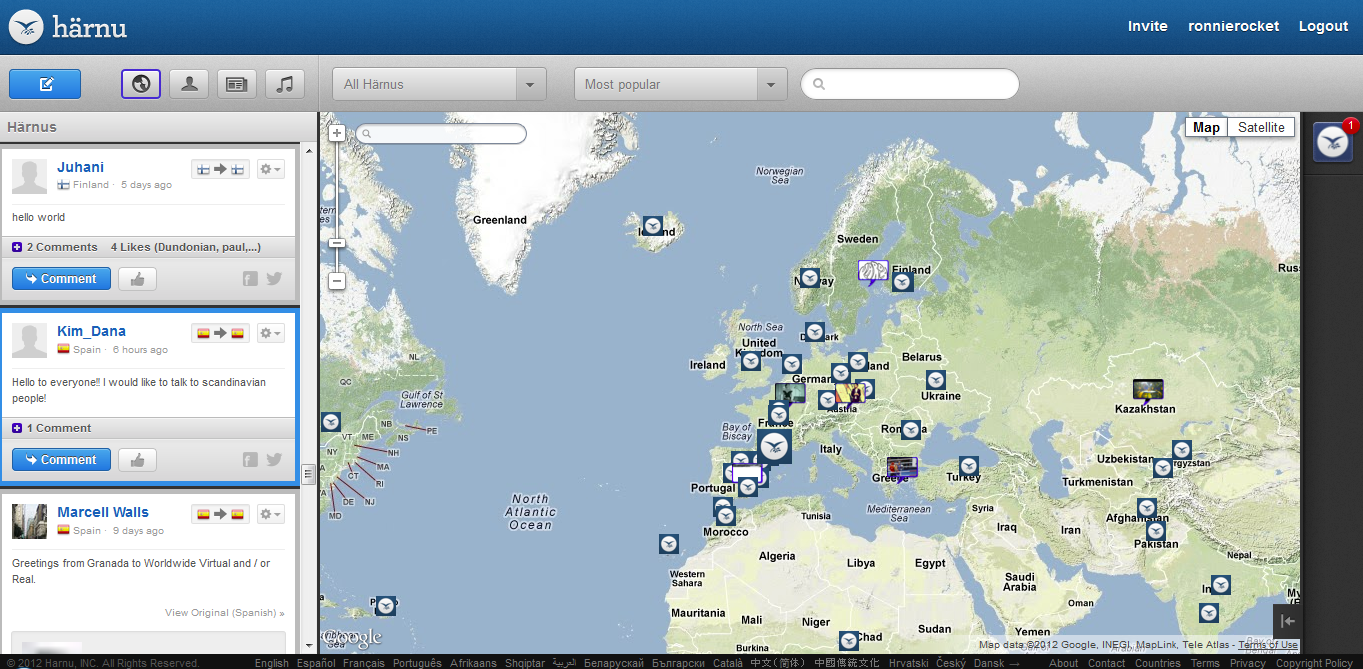Screen dimensions: 1363x669
Task: Select the globe map view icon
Action: (141, 84)
